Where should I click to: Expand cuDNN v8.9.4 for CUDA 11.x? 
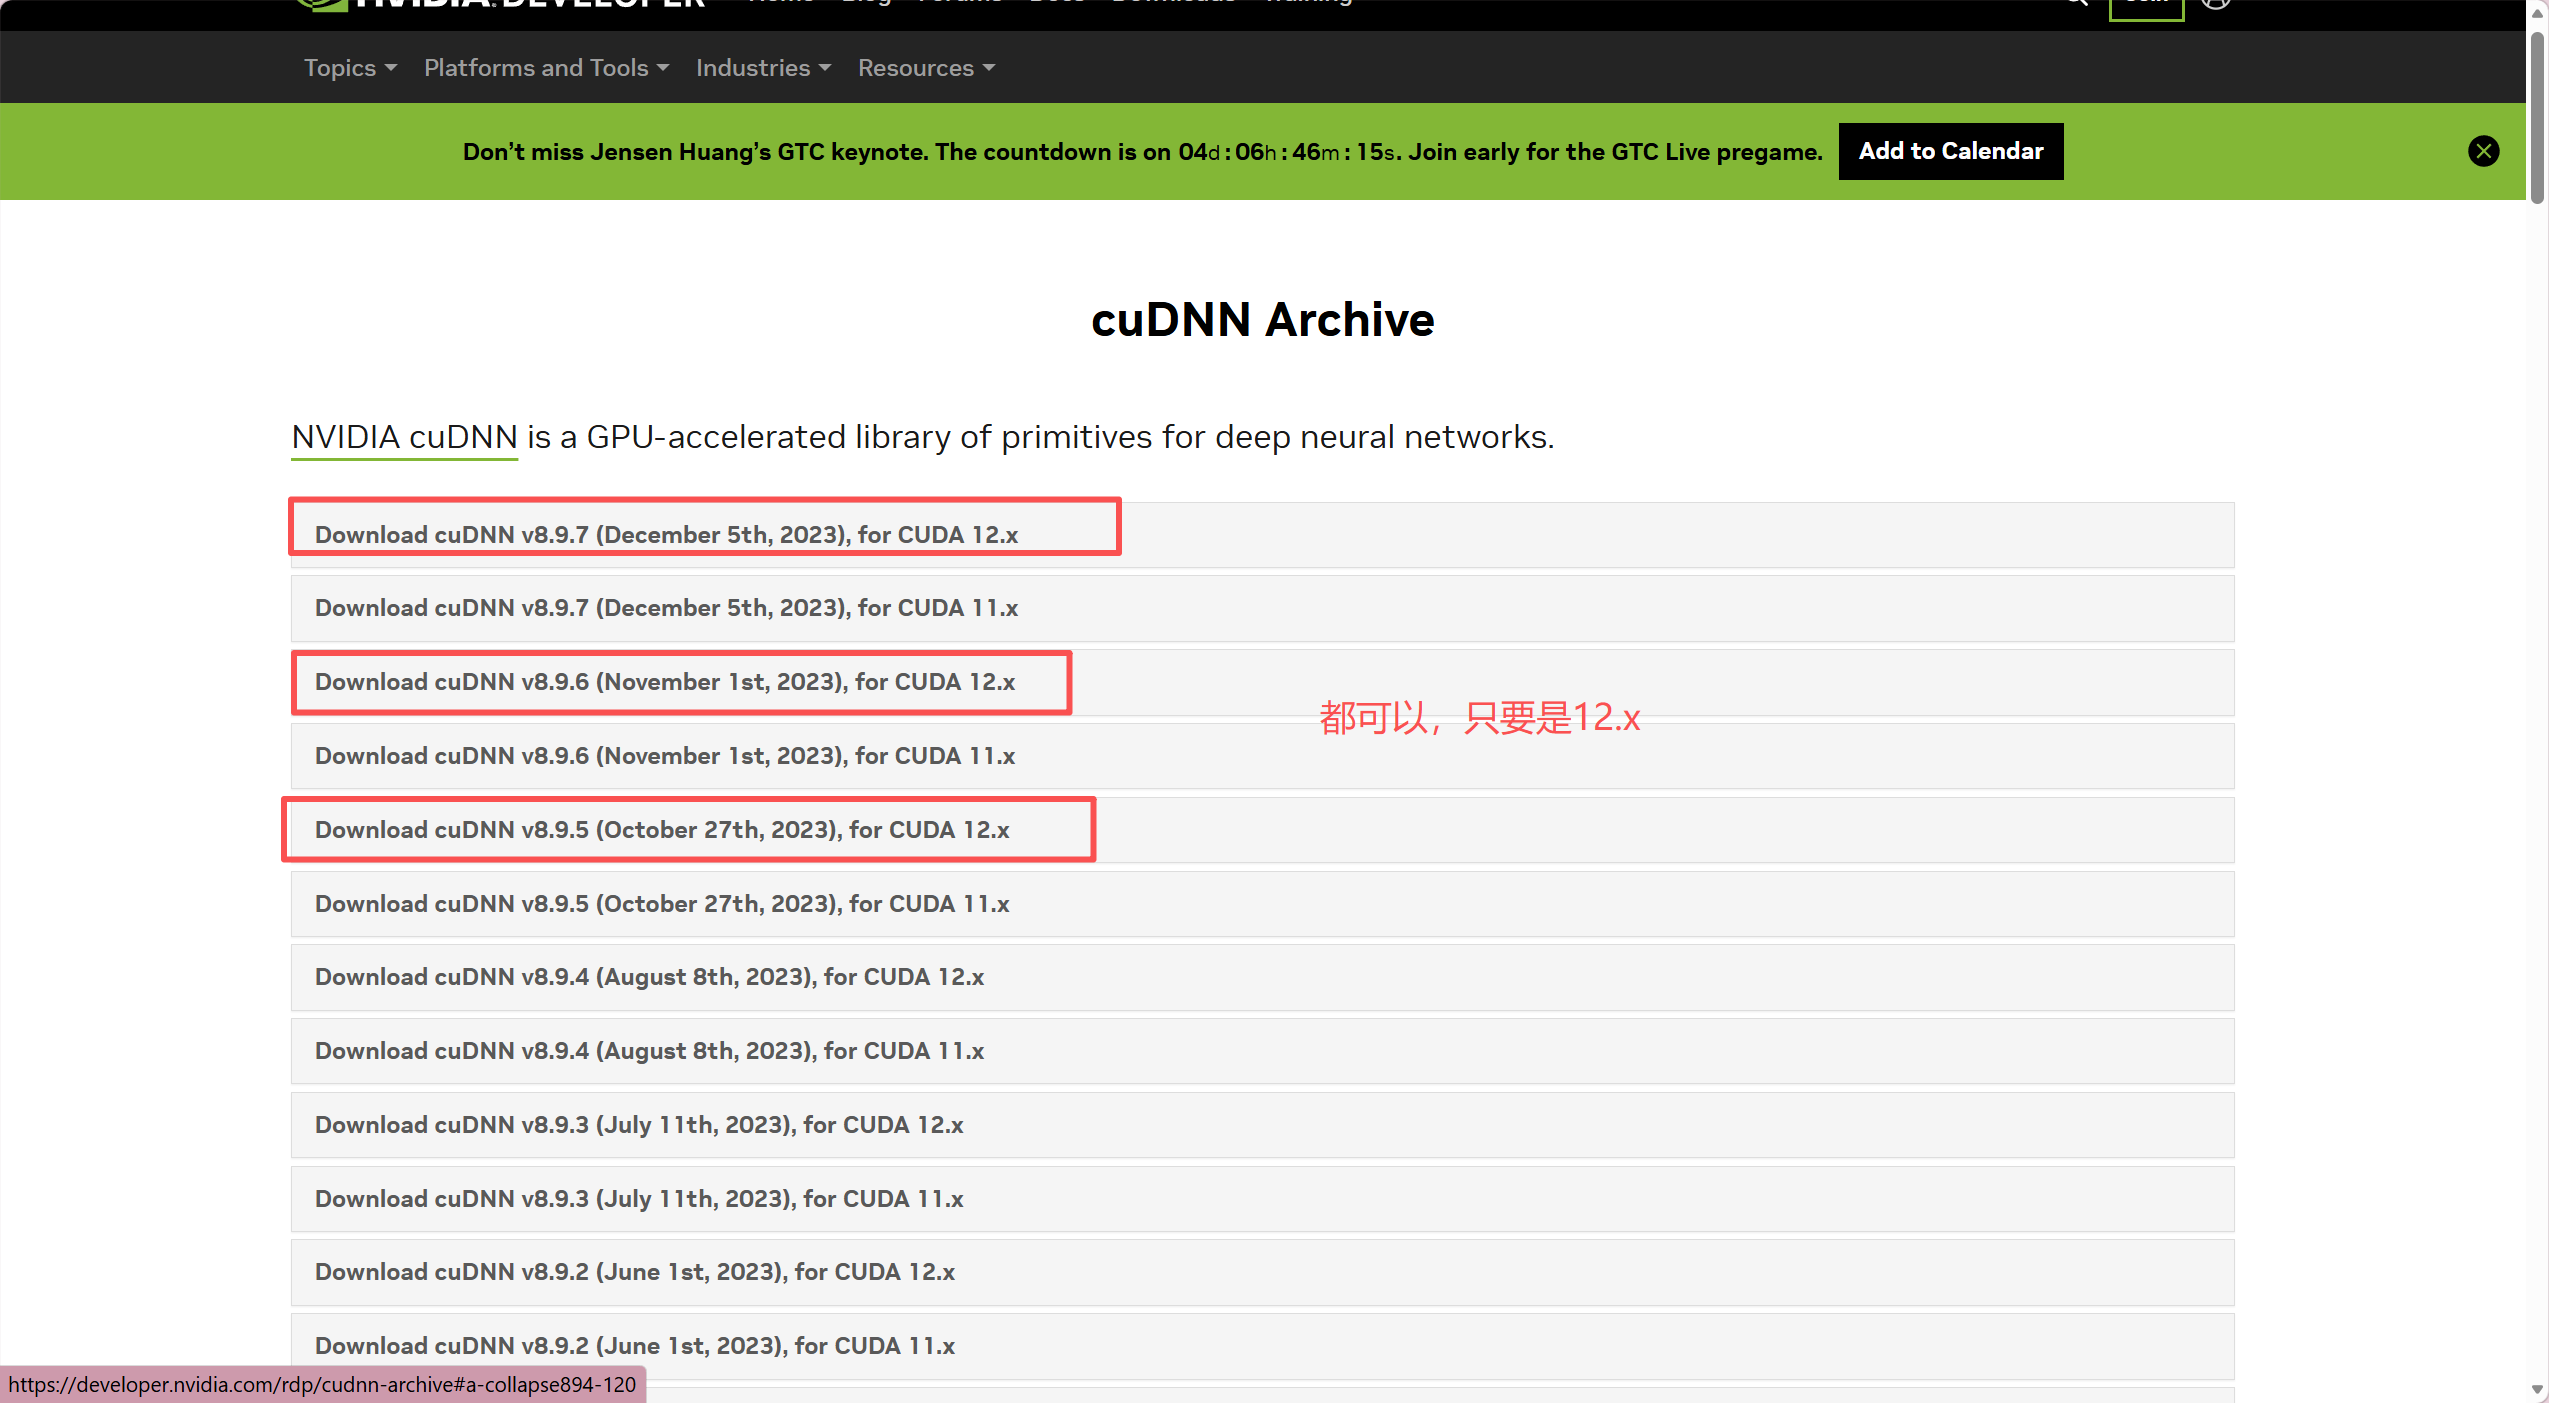[649, 1051]
